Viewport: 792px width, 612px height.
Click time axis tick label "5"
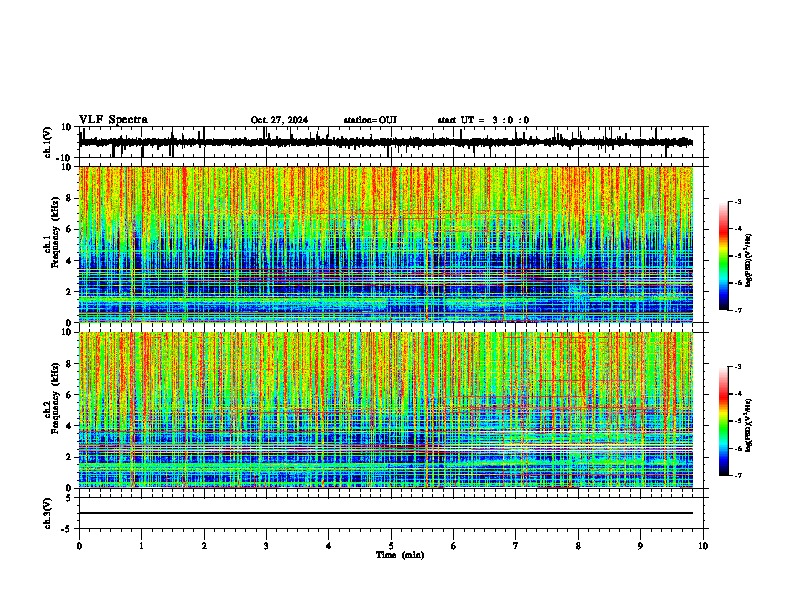pos(391,546)
